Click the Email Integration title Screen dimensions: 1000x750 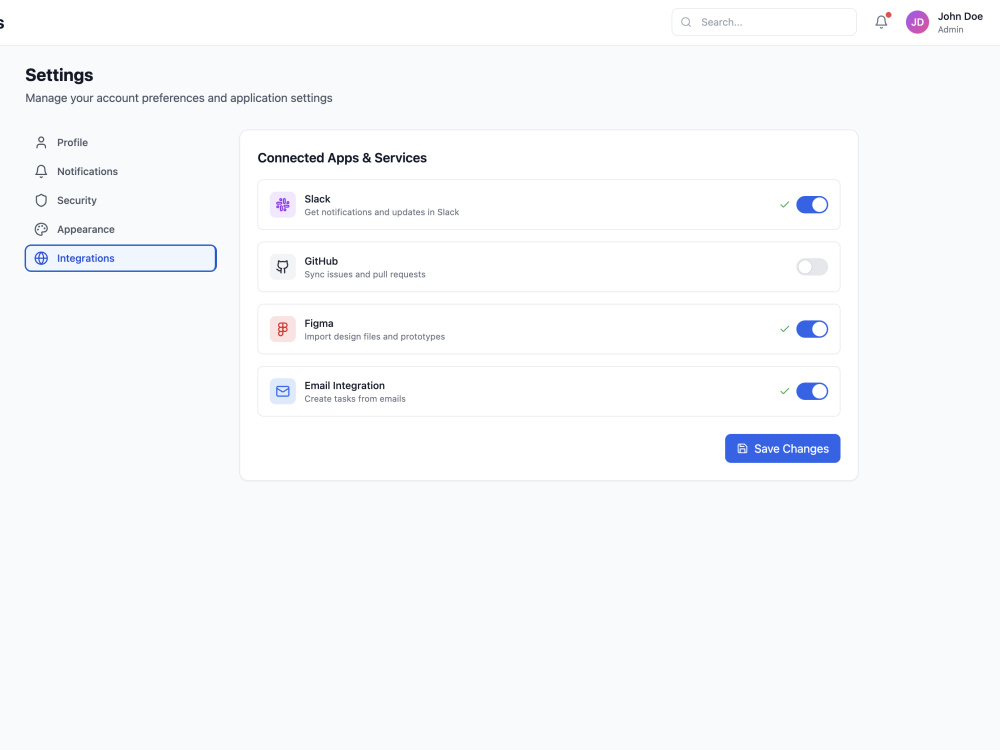pyautogui.click(x=344, y=386)
